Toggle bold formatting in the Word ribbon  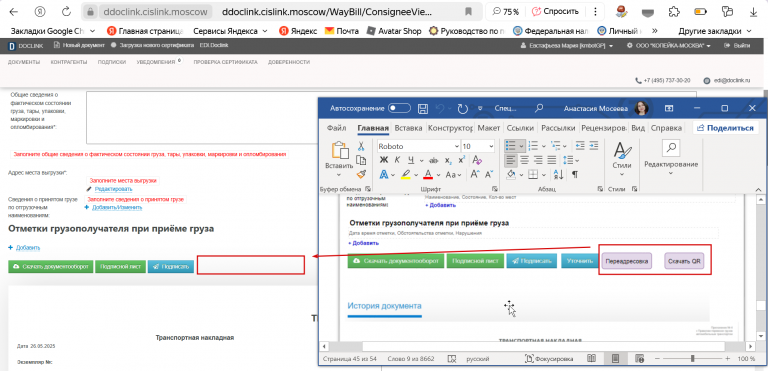[384, 160]
